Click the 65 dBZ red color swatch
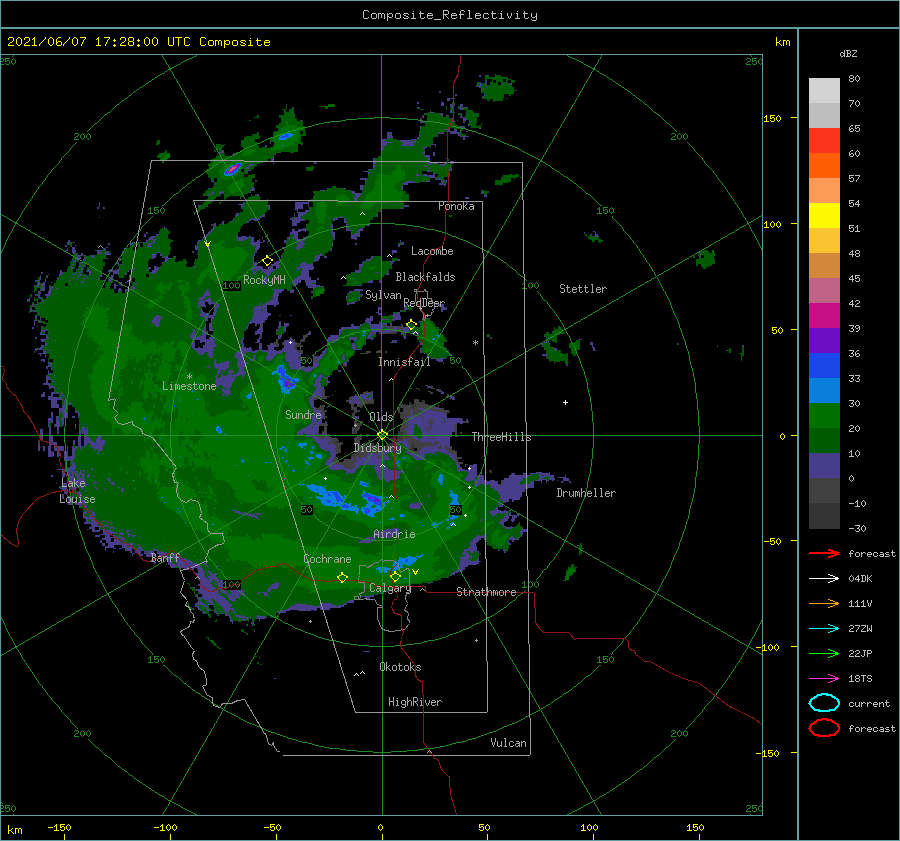The image size is (900, 841). [824, 140]
